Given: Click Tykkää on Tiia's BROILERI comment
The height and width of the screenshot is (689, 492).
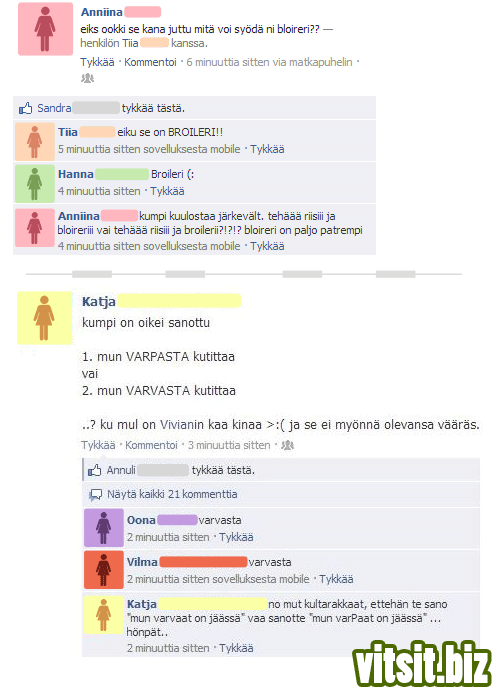Looking at the screenshot, I should point(267,149).
